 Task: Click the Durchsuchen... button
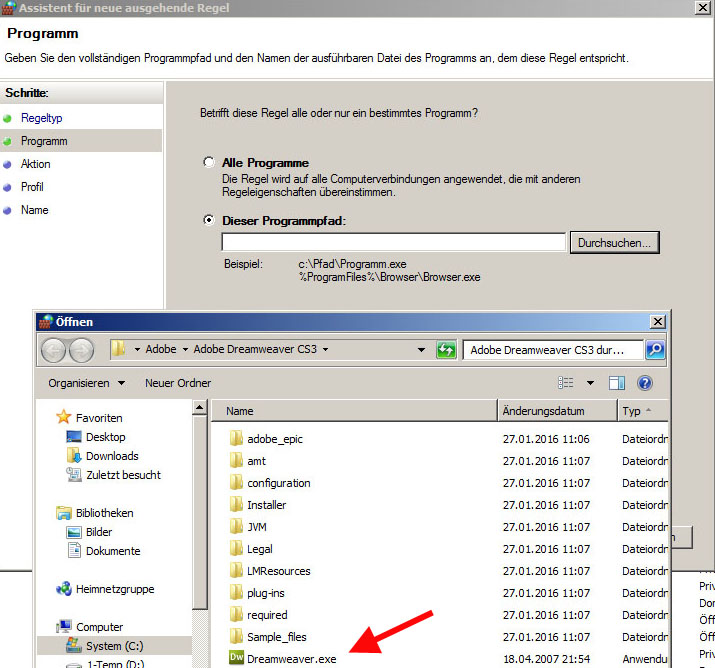(x=614, y=243)
